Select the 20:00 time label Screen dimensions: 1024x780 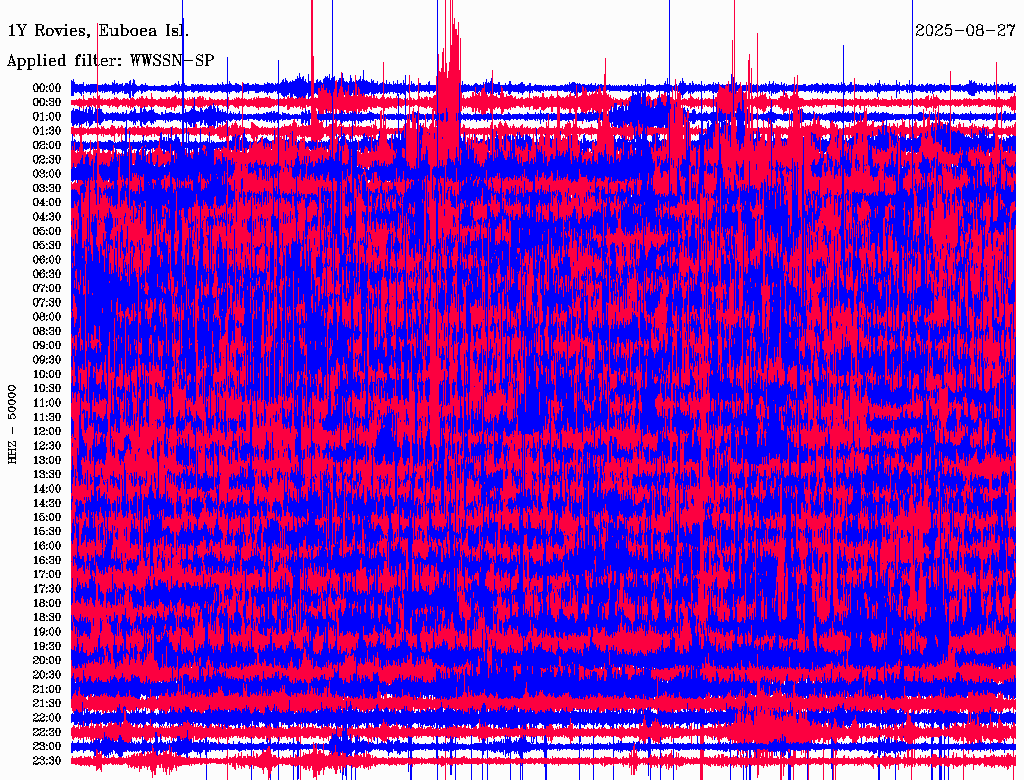[x=47, y=660]
